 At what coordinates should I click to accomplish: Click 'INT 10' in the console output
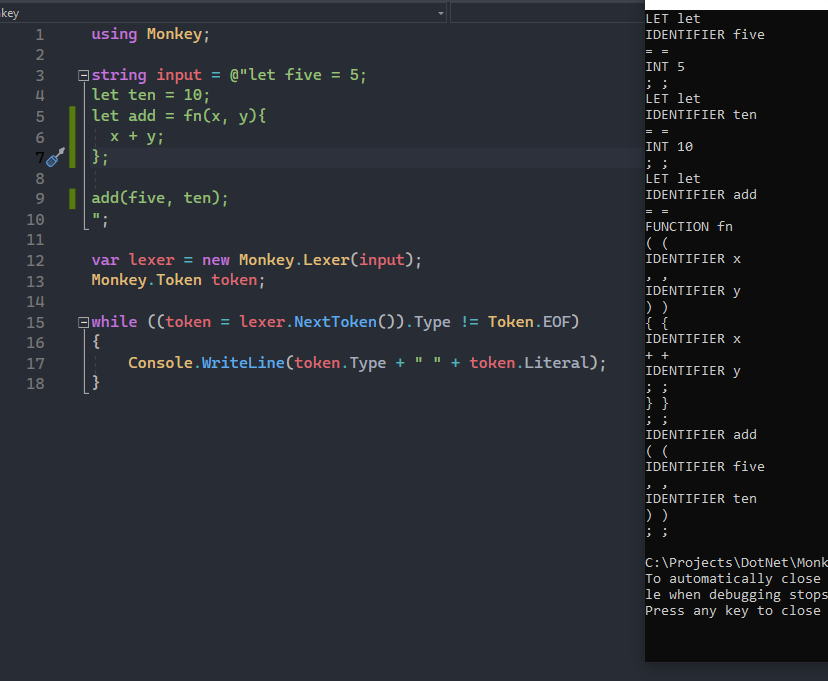point(669,147)
